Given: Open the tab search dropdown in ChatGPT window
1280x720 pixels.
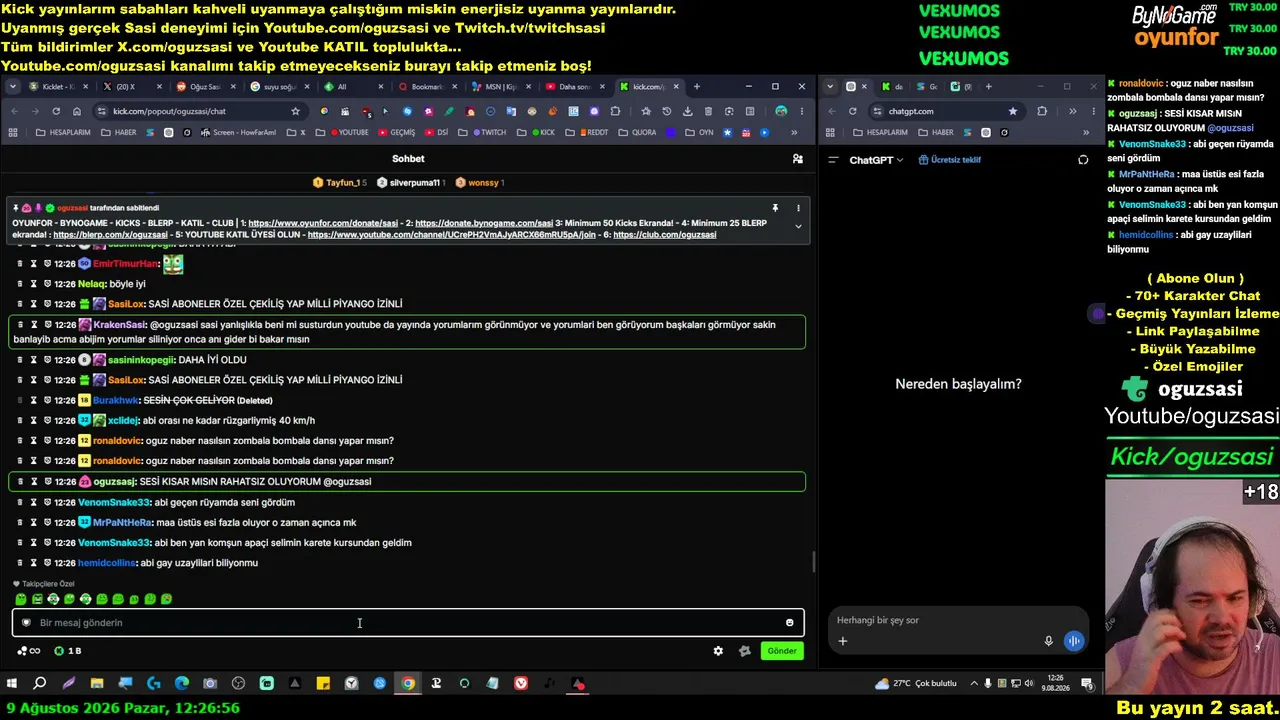Looking at the screenshot, I should pos(830,87).
